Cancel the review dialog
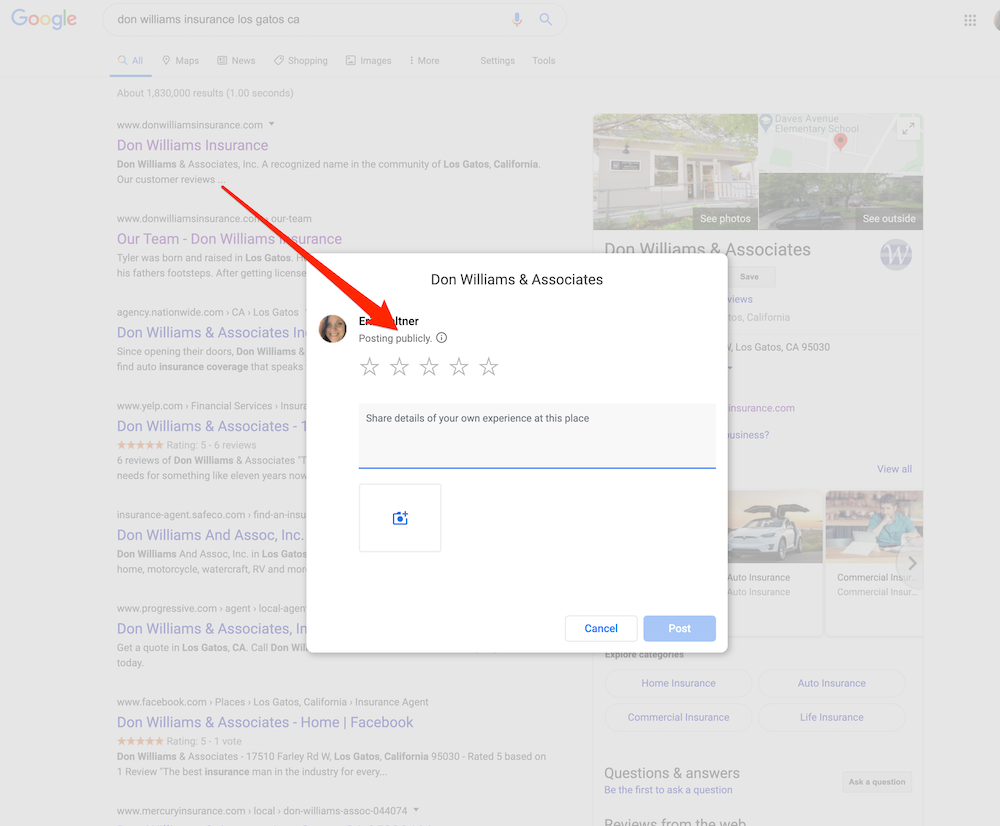The height and width of the screenshot is (826, 1000). click(601, 628)
